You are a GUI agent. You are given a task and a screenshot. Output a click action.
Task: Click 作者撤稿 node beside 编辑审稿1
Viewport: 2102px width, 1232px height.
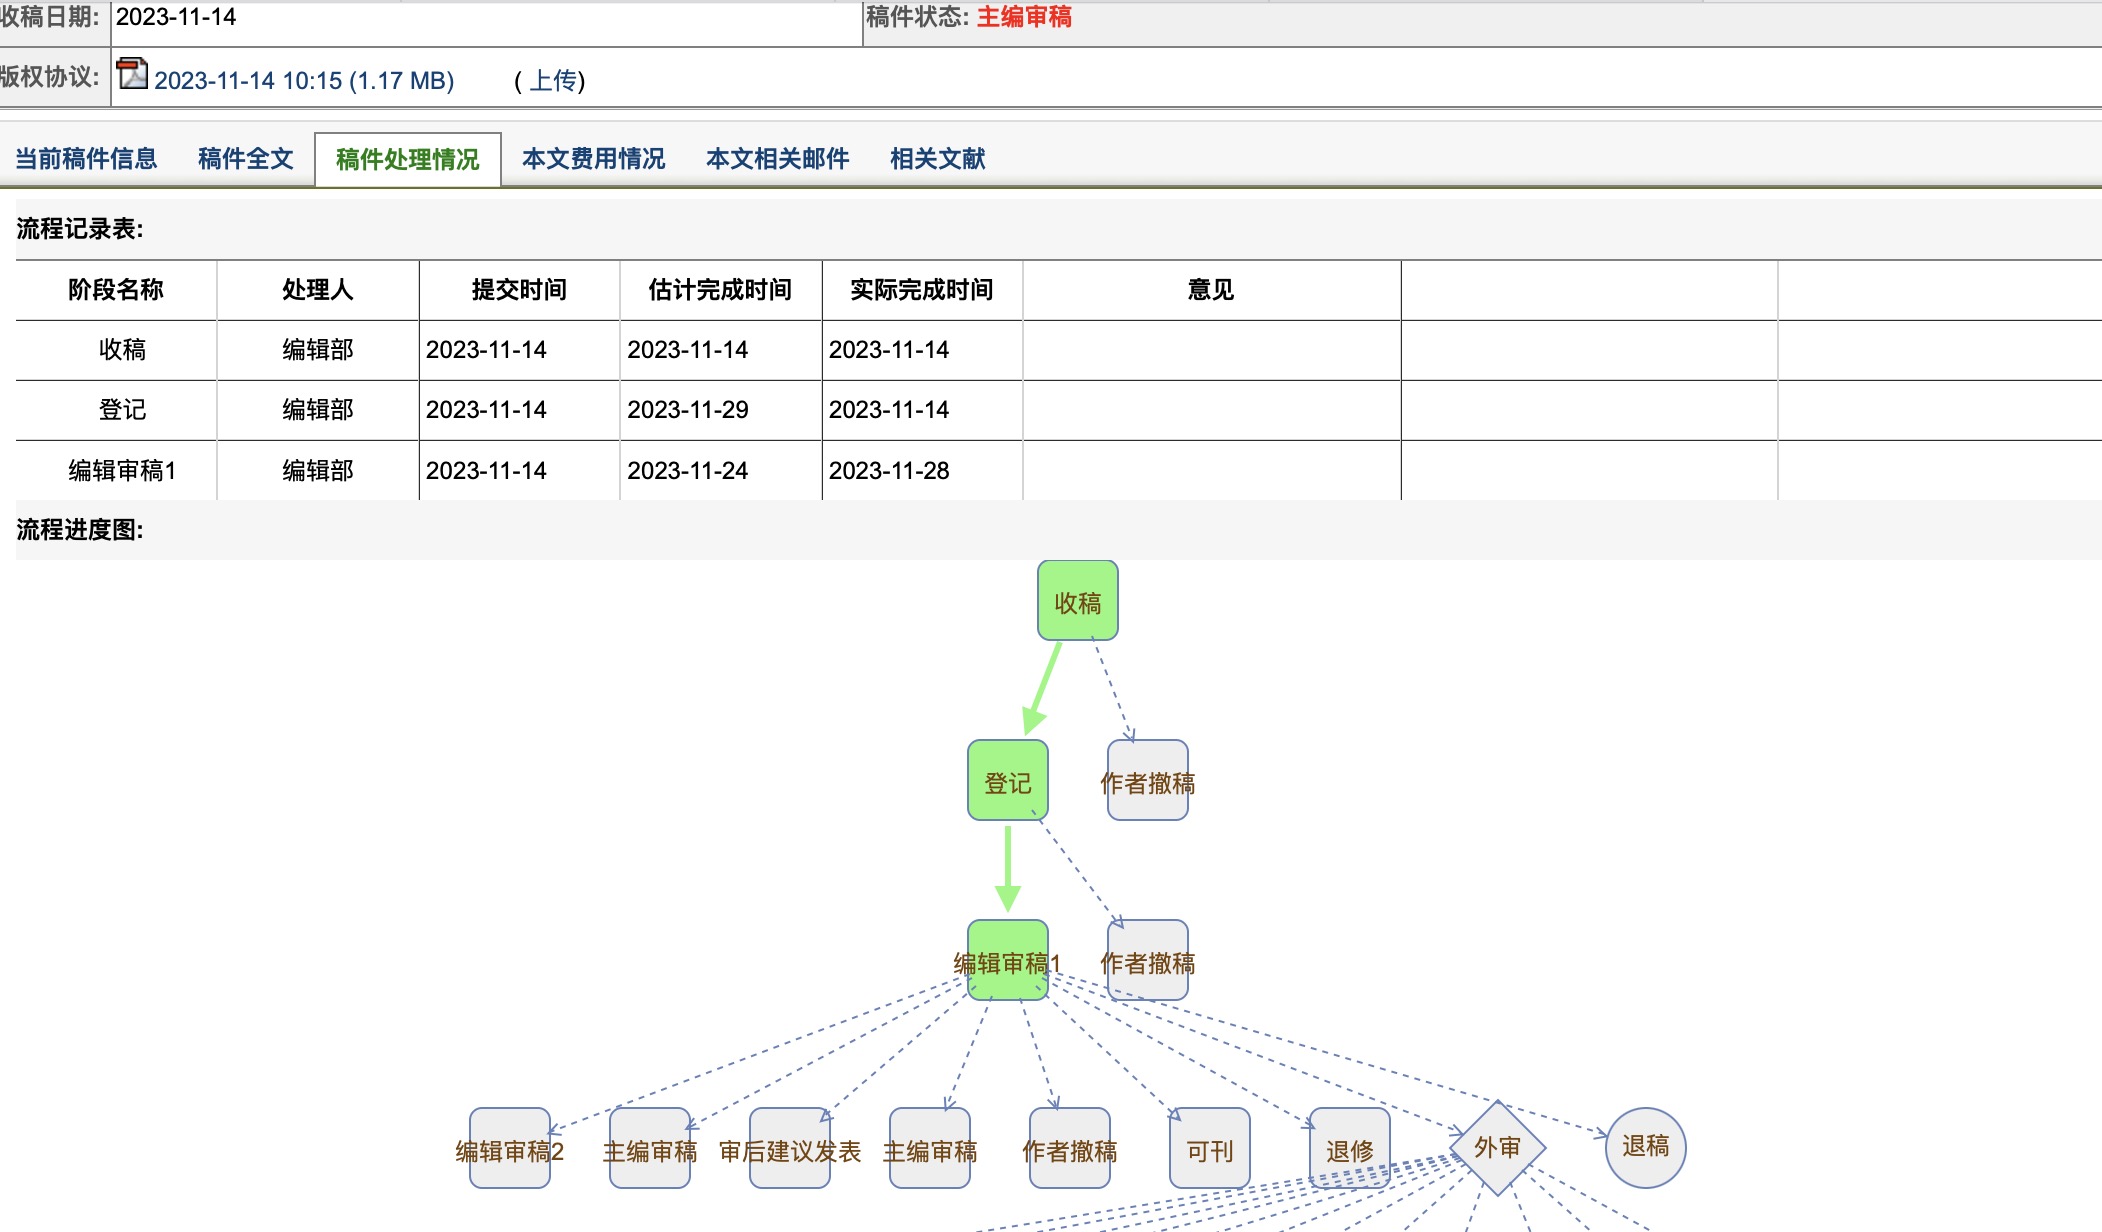click(1148, 961)
